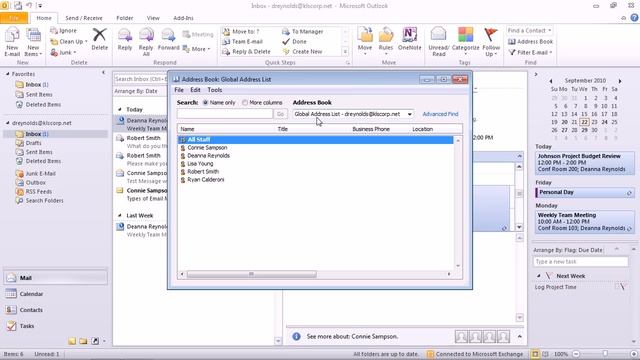The height and width of the screenshot is (360, 640).
Task: Delete the selected message via ribbon
Action: click(x=99, y=40)
